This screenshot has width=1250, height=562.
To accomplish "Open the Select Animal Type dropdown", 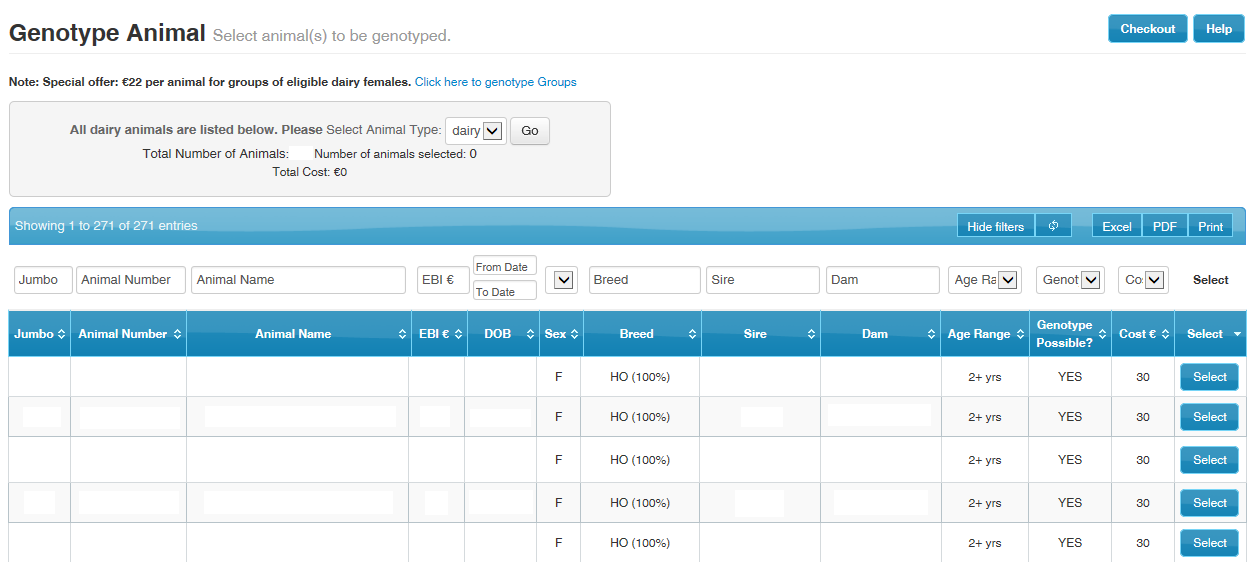I will click(476, 131).
